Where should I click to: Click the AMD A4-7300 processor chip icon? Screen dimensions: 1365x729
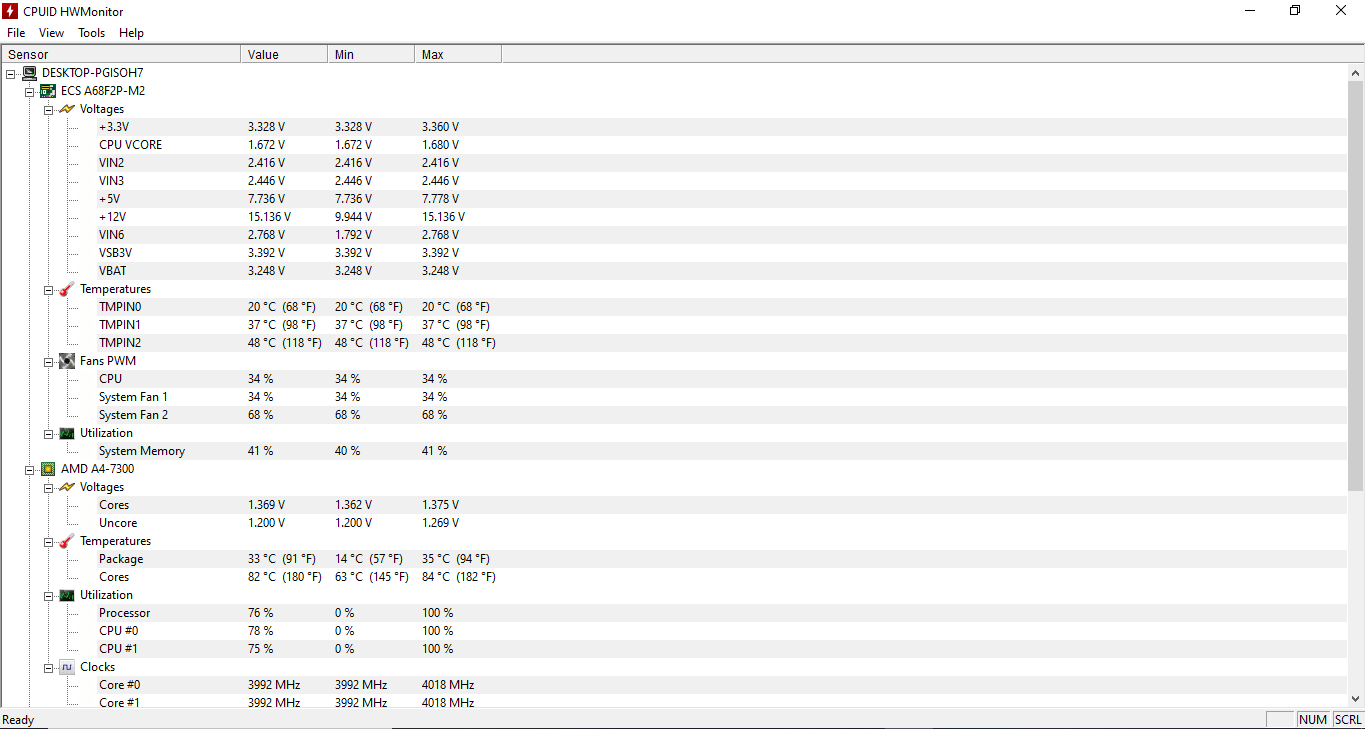coord(48,469)
